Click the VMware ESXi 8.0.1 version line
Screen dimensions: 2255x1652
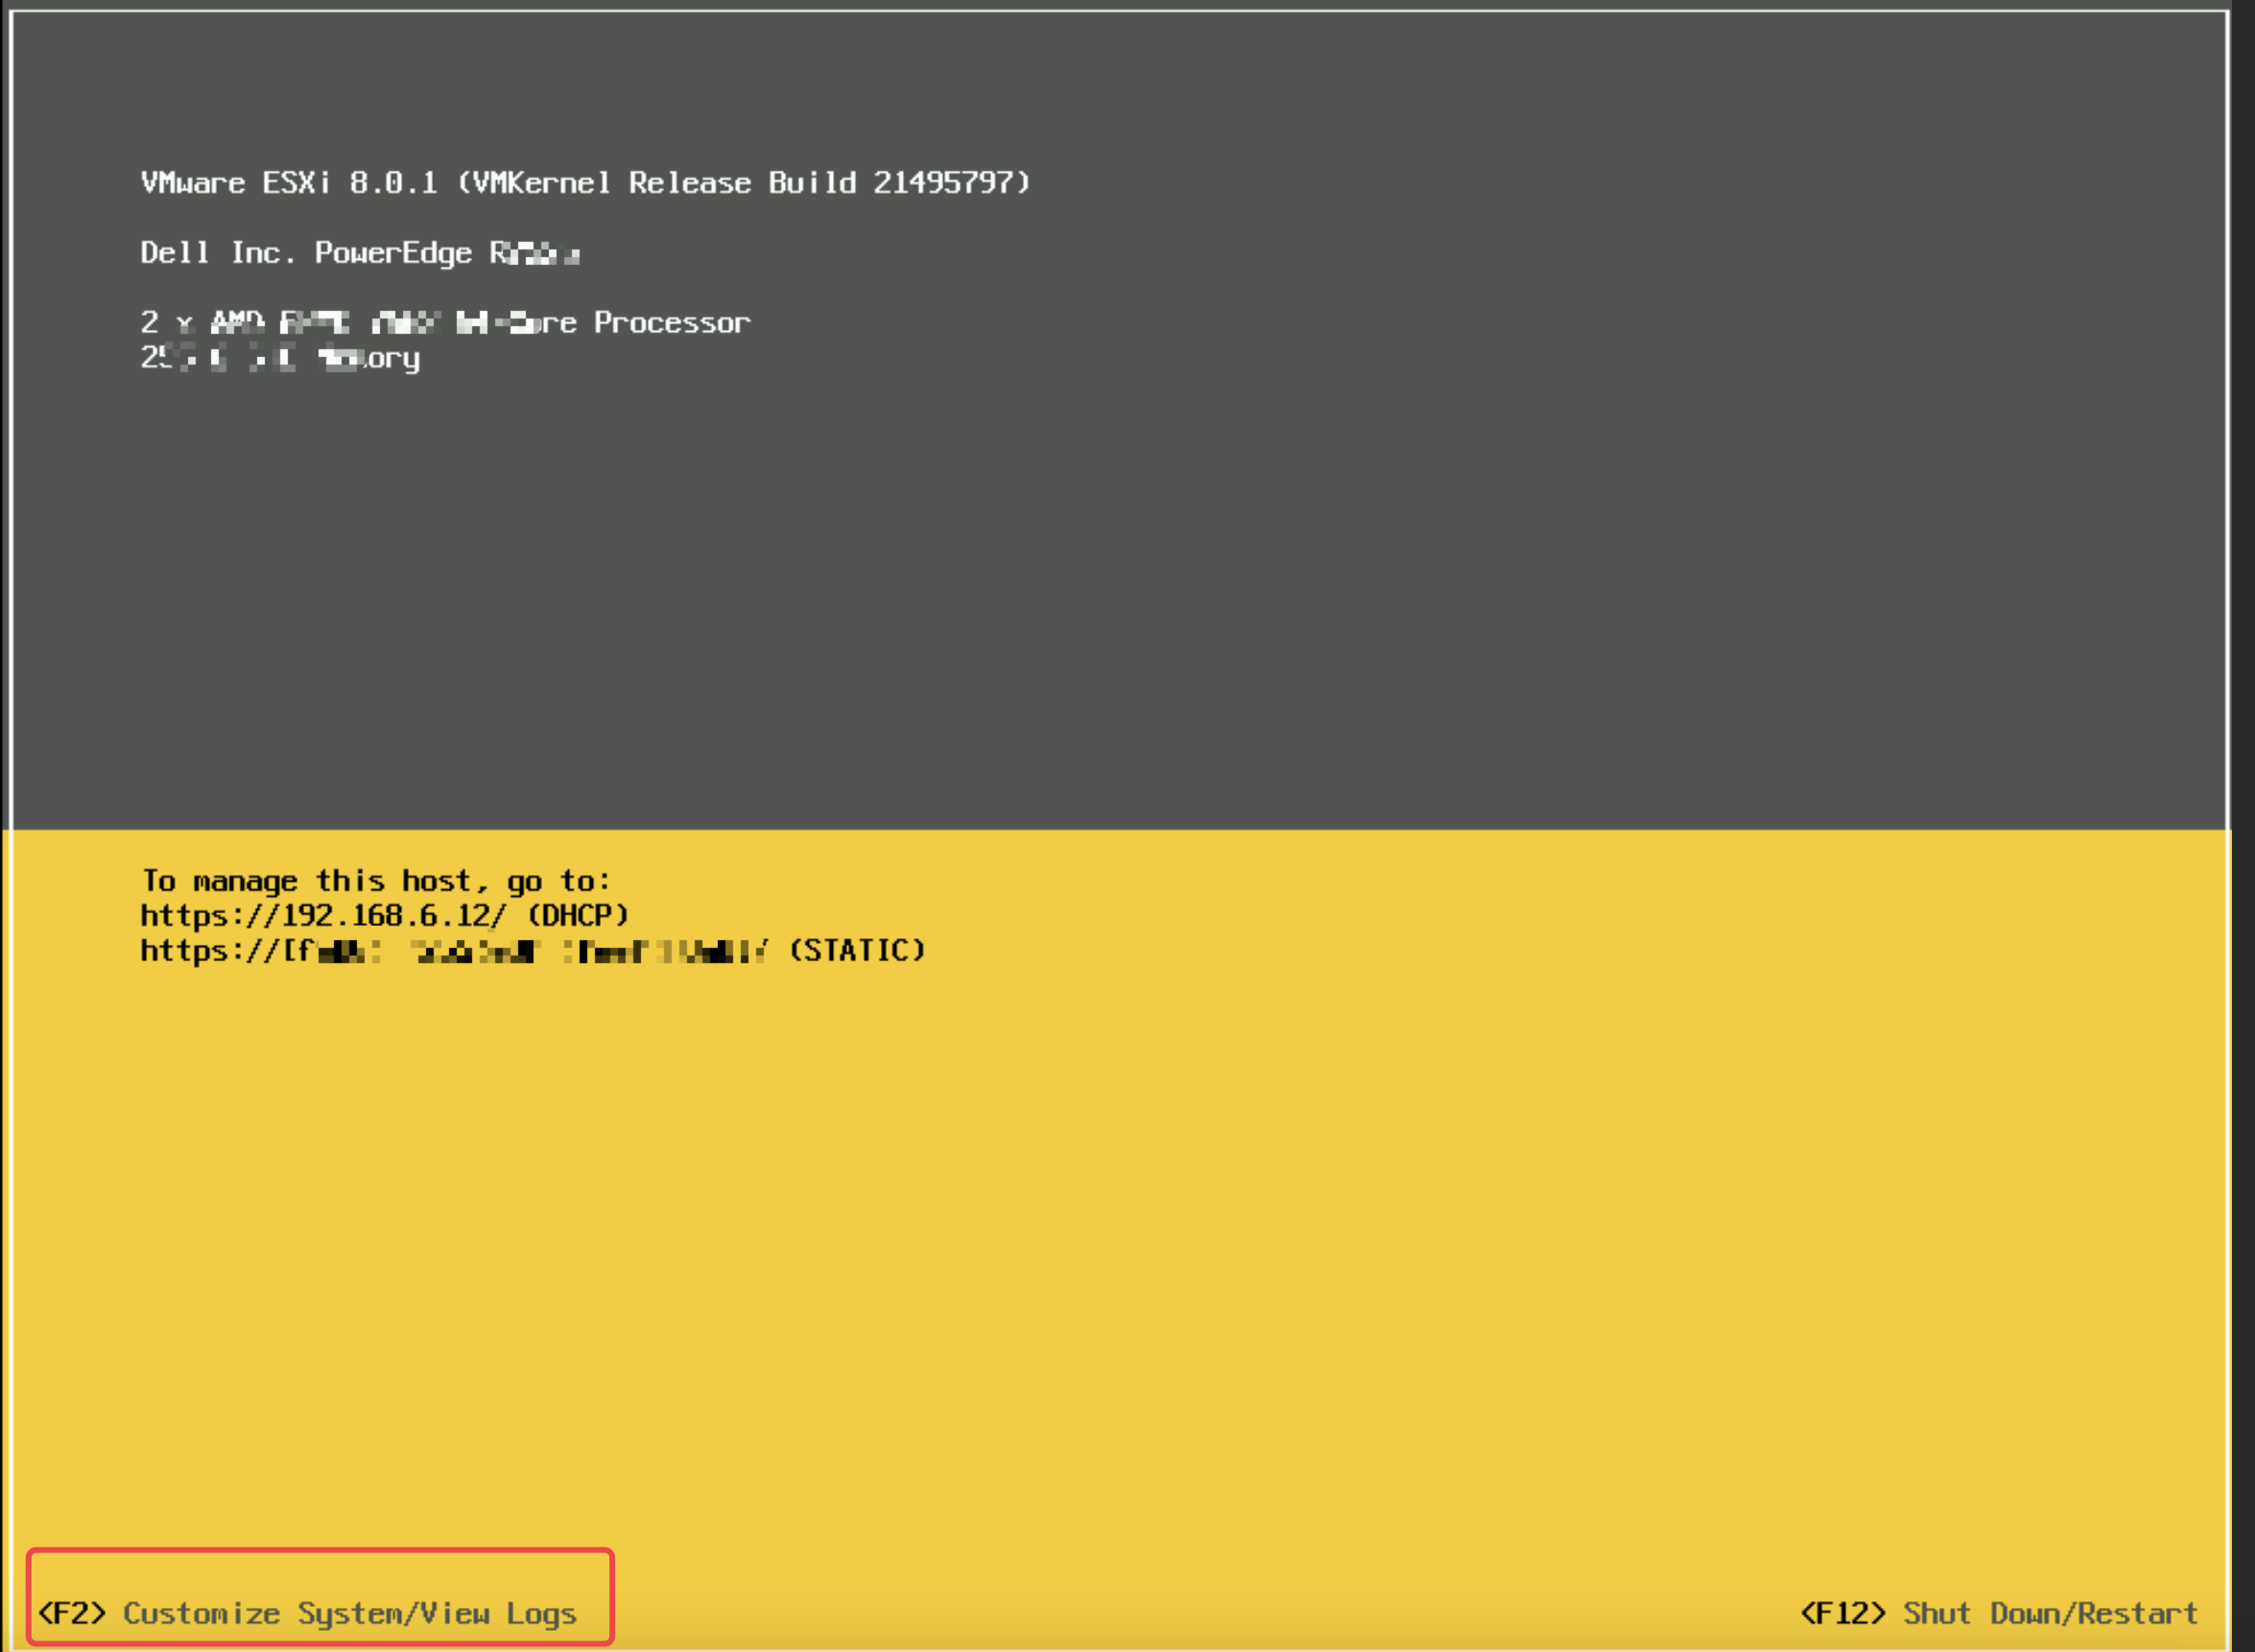pos(585,182)
